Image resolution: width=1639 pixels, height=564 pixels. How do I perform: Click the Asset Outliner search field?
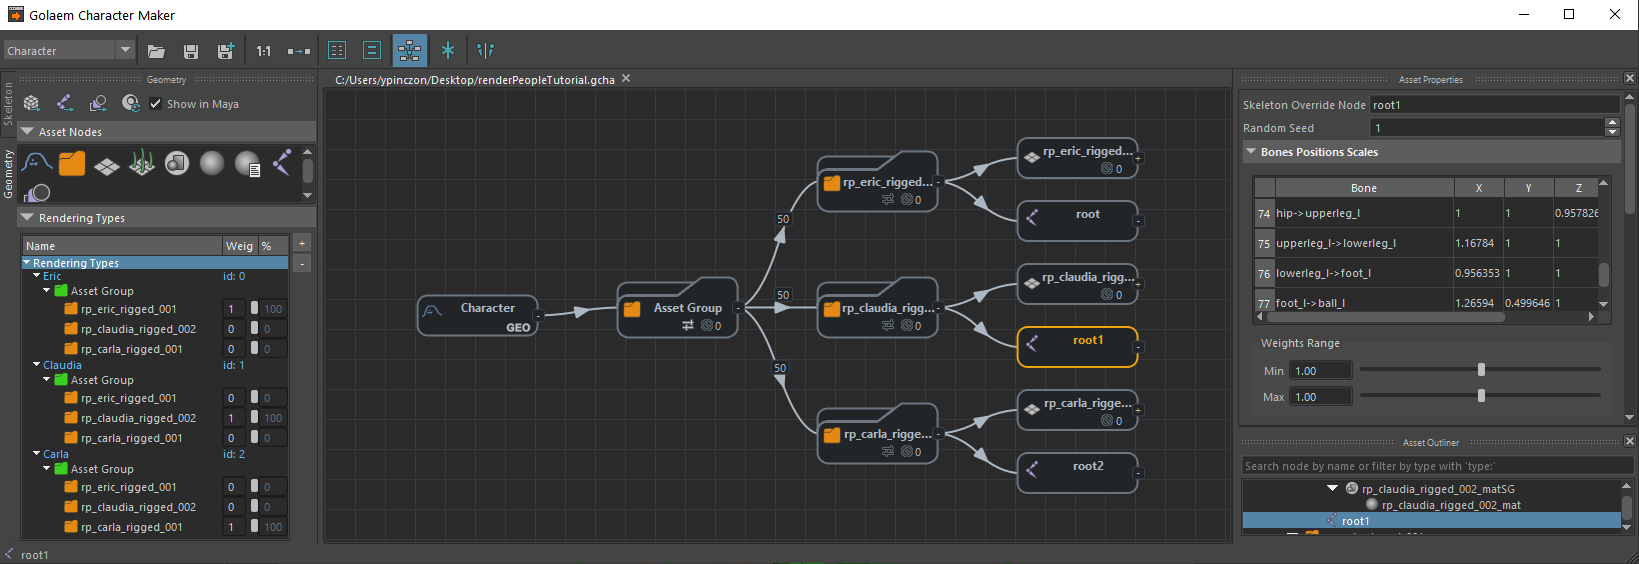tap(1436, 466)
